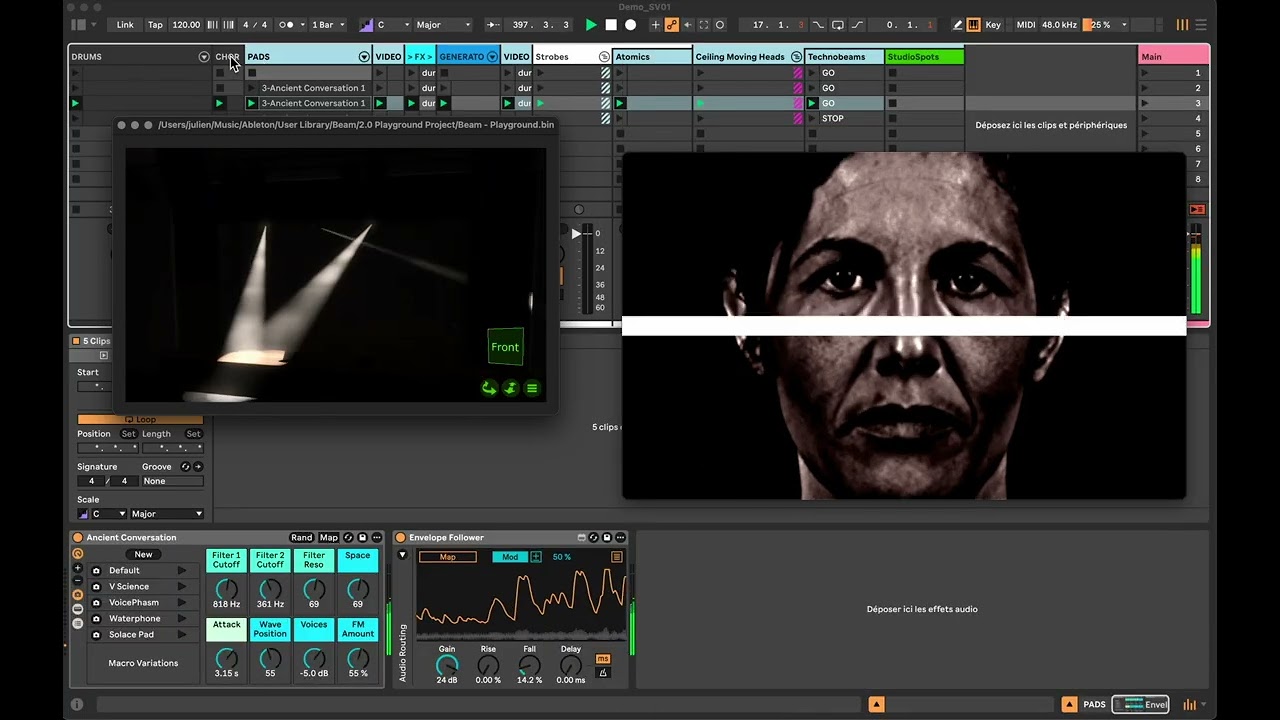The width and height of the screenshot is (1280, 720).
Task: Open the Major scale dropdown in toolbar
Action: pos(443,25)
